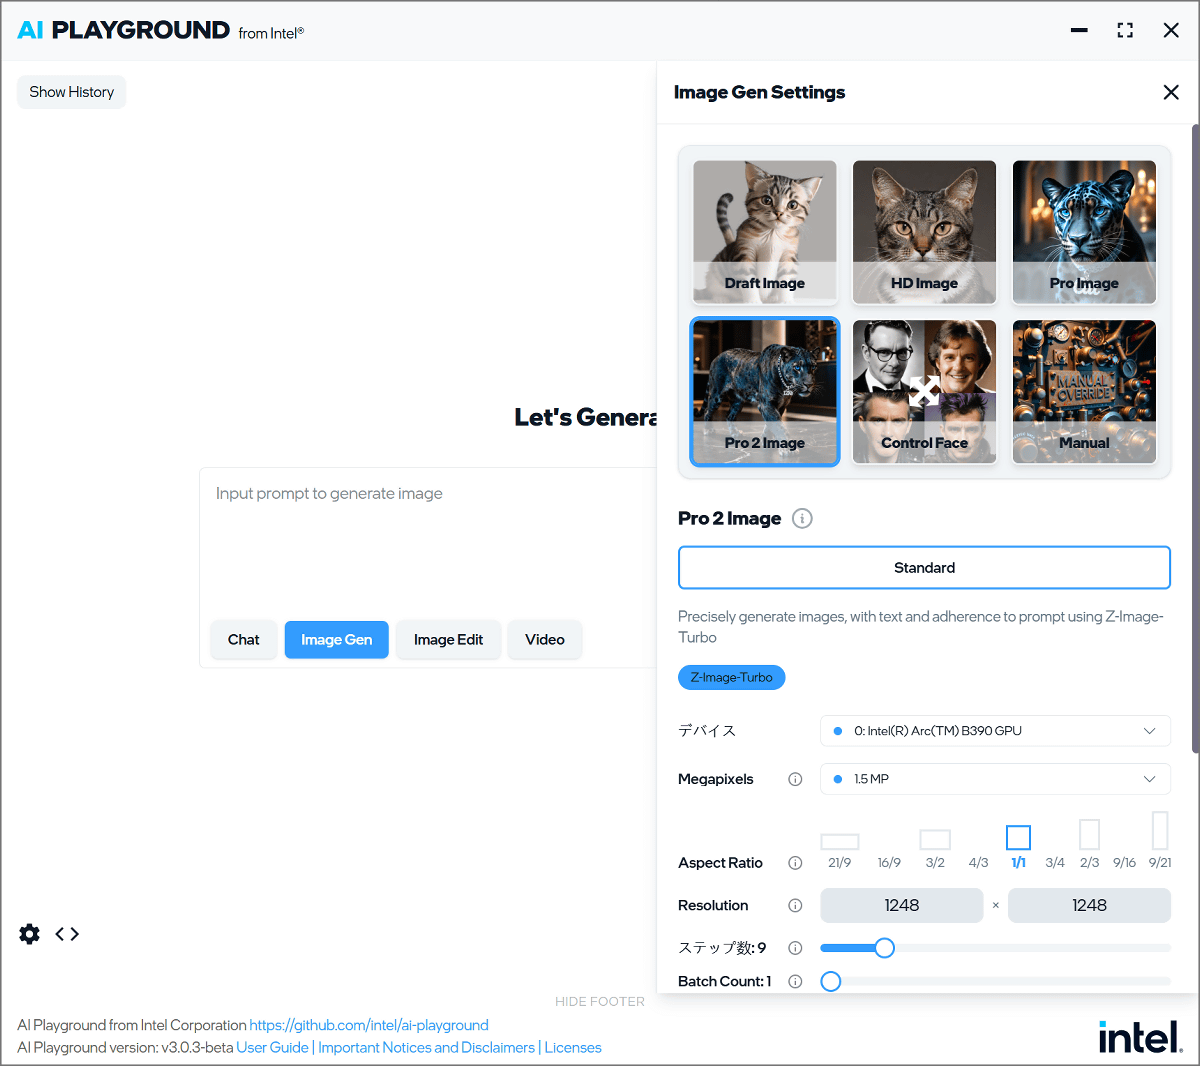The image size is (1200, 1066).
Task: Choose the Pro 2 Image preset thumbnail
Action: [x=765, y=392]
